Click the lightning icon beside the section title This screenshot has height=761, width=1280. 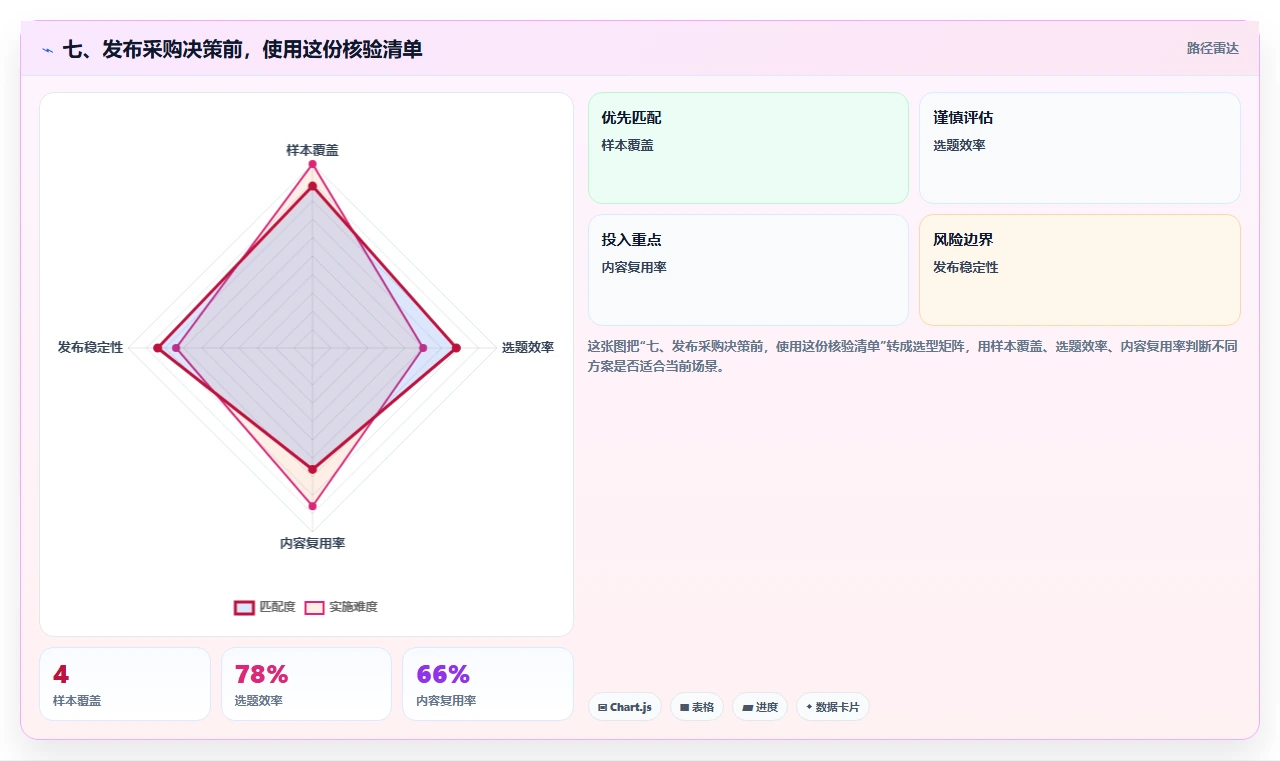47,50
